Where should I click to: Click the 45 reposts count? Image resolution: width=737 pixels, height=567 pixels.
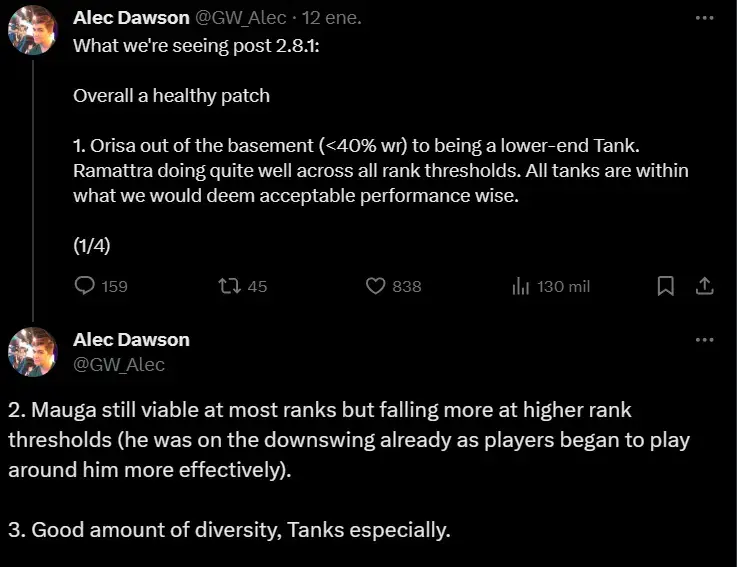coord(257,286)
